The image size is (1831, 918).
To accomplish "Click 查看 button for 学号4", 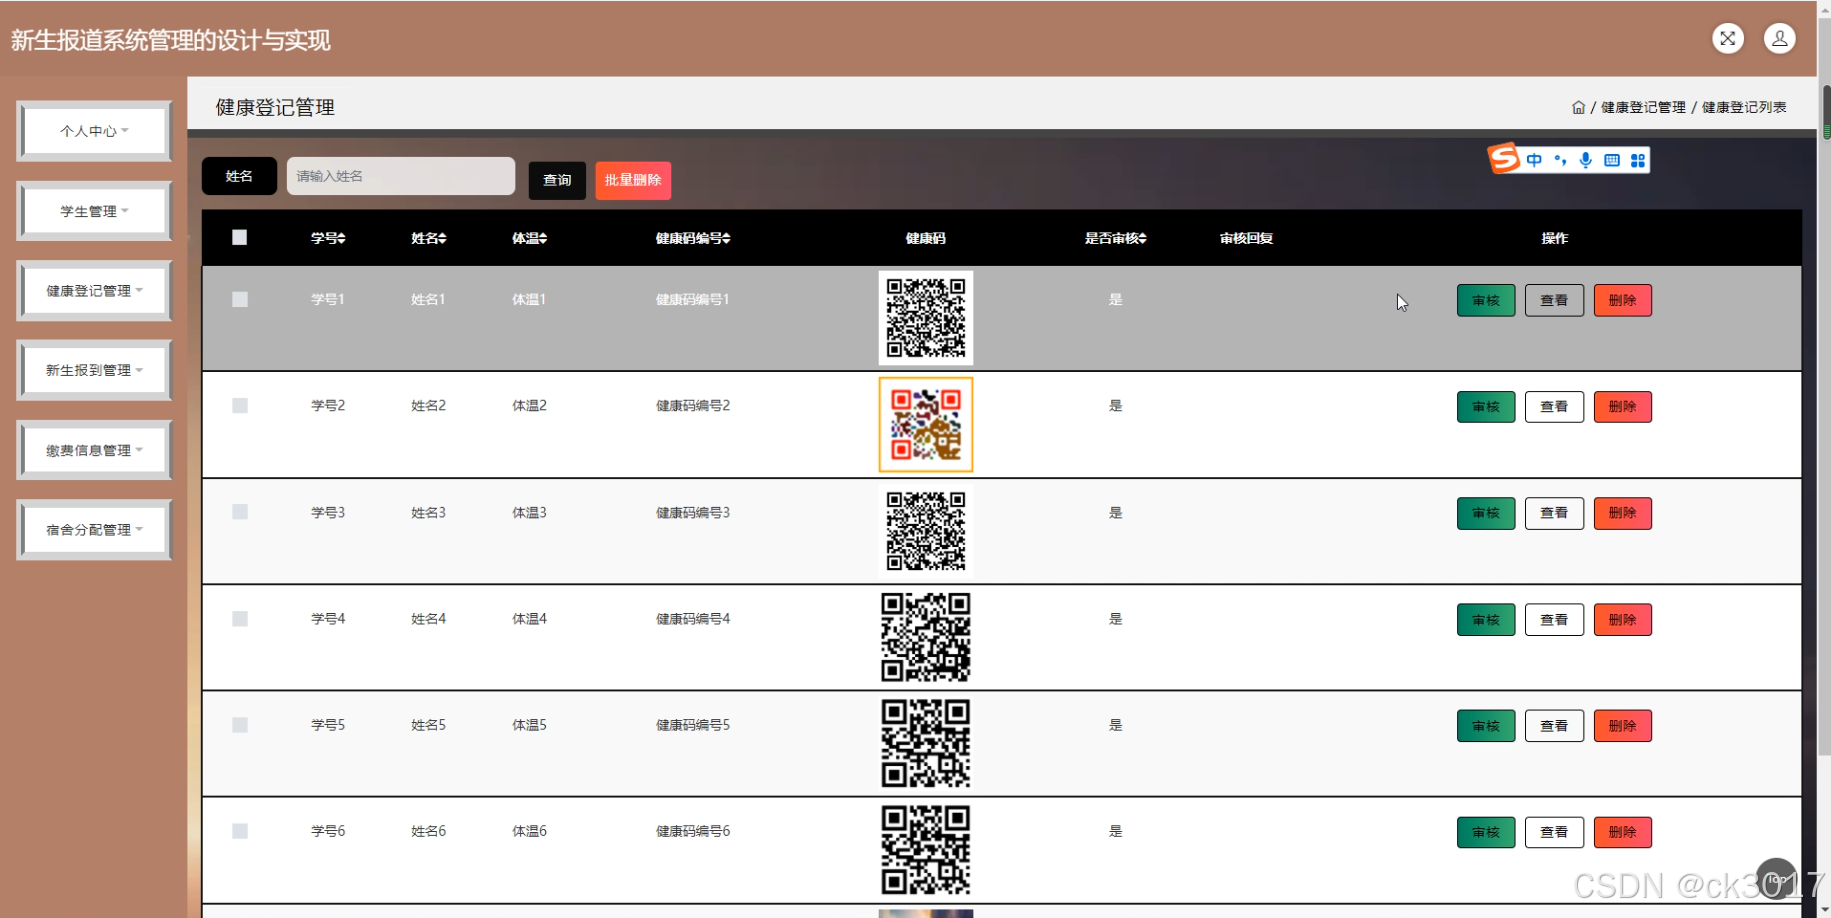I will tap(1554, 620).
